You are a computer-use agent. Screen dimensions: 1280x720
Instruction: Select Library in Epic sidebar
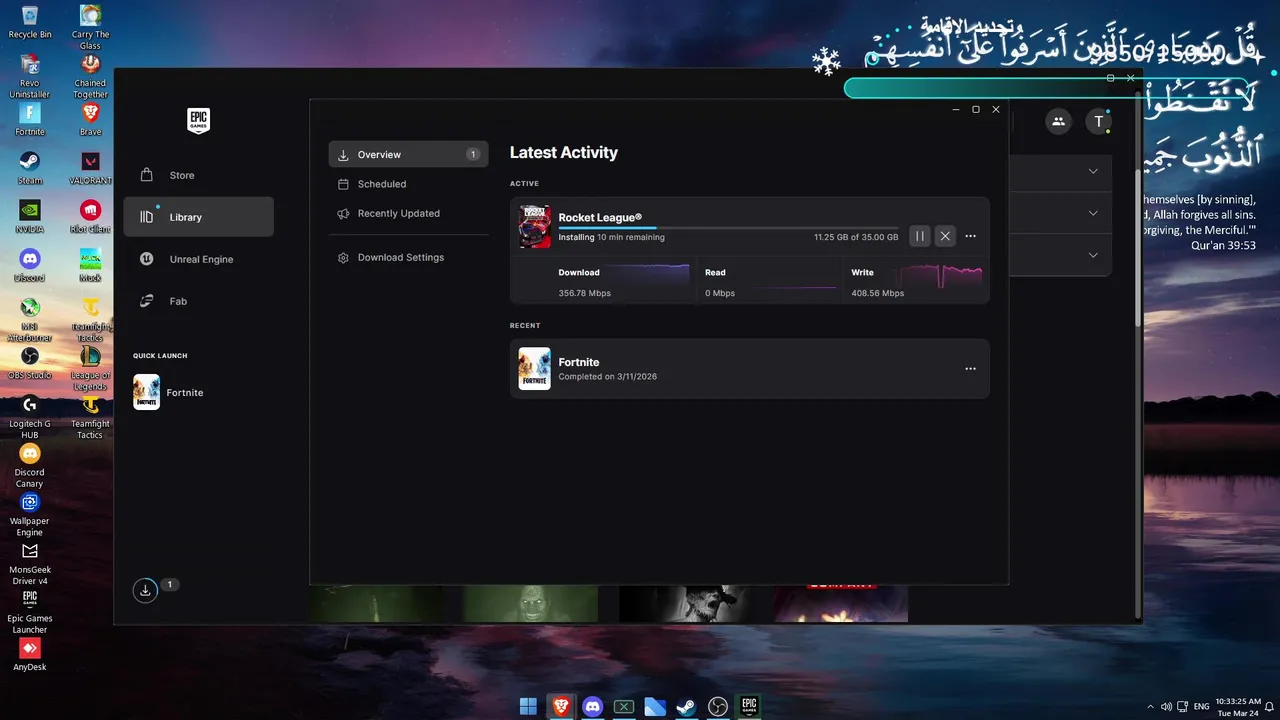[x=198, y=217]
